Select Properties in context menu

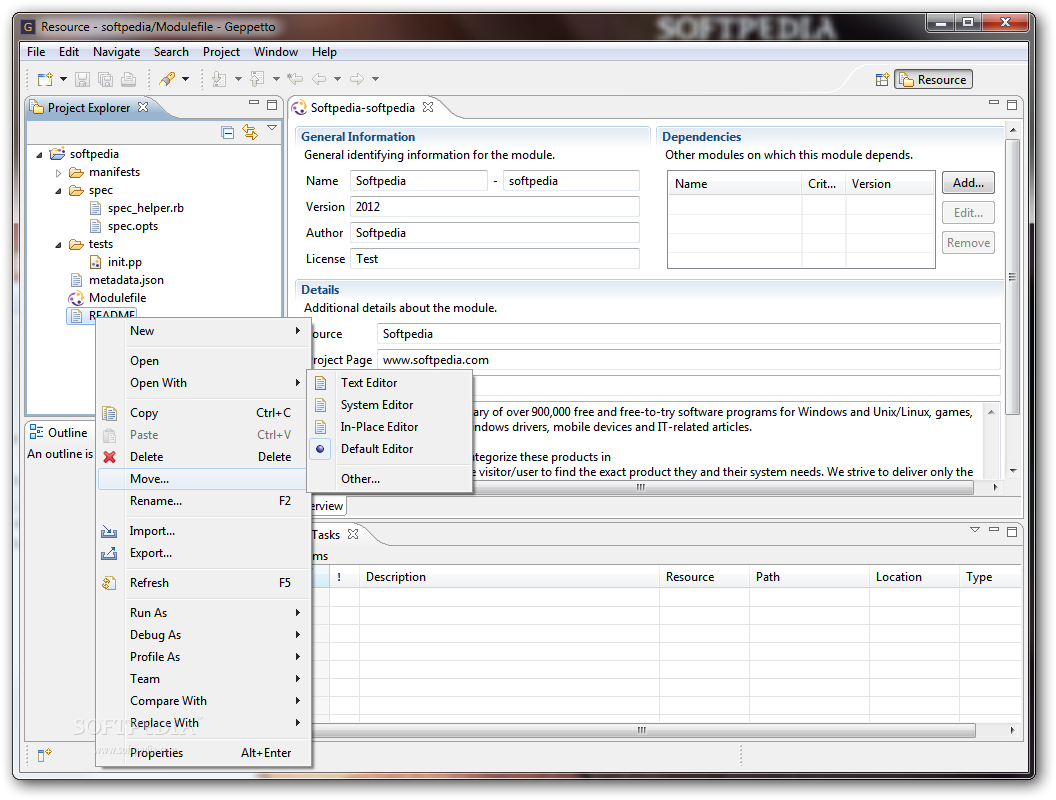click(203, 754)
